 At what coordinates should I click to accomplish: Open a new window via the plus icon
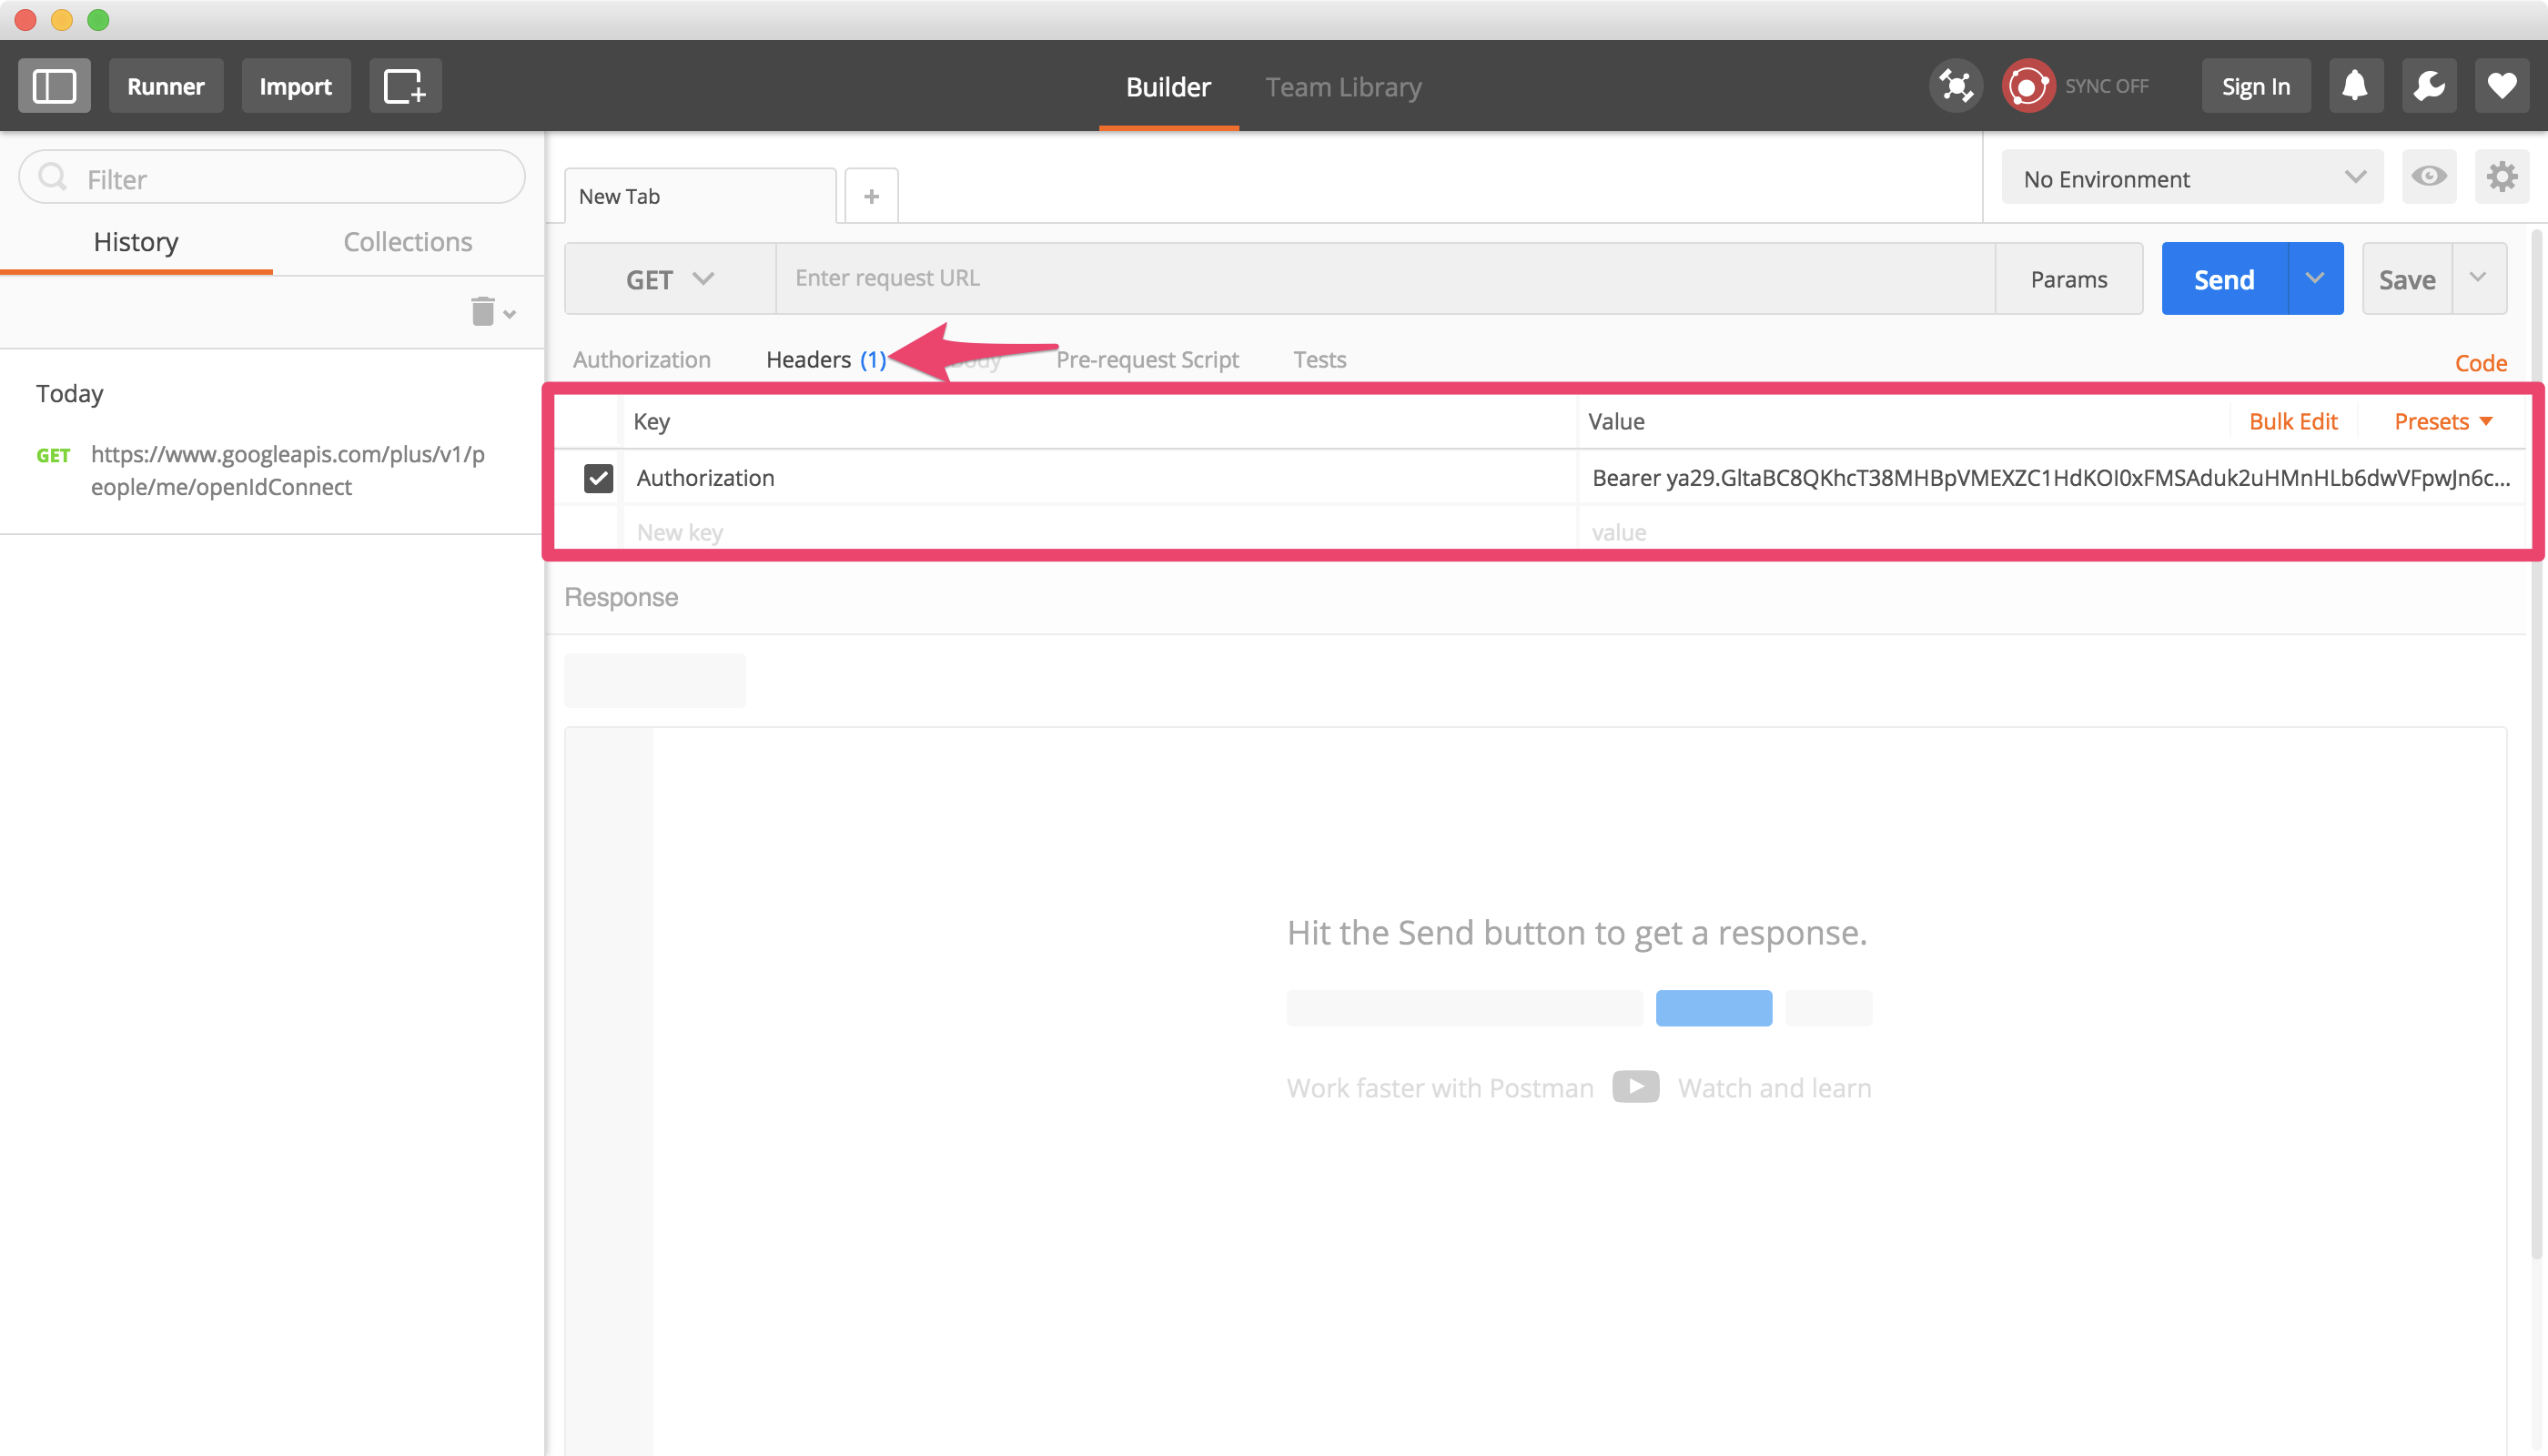(x=405, y=85)
